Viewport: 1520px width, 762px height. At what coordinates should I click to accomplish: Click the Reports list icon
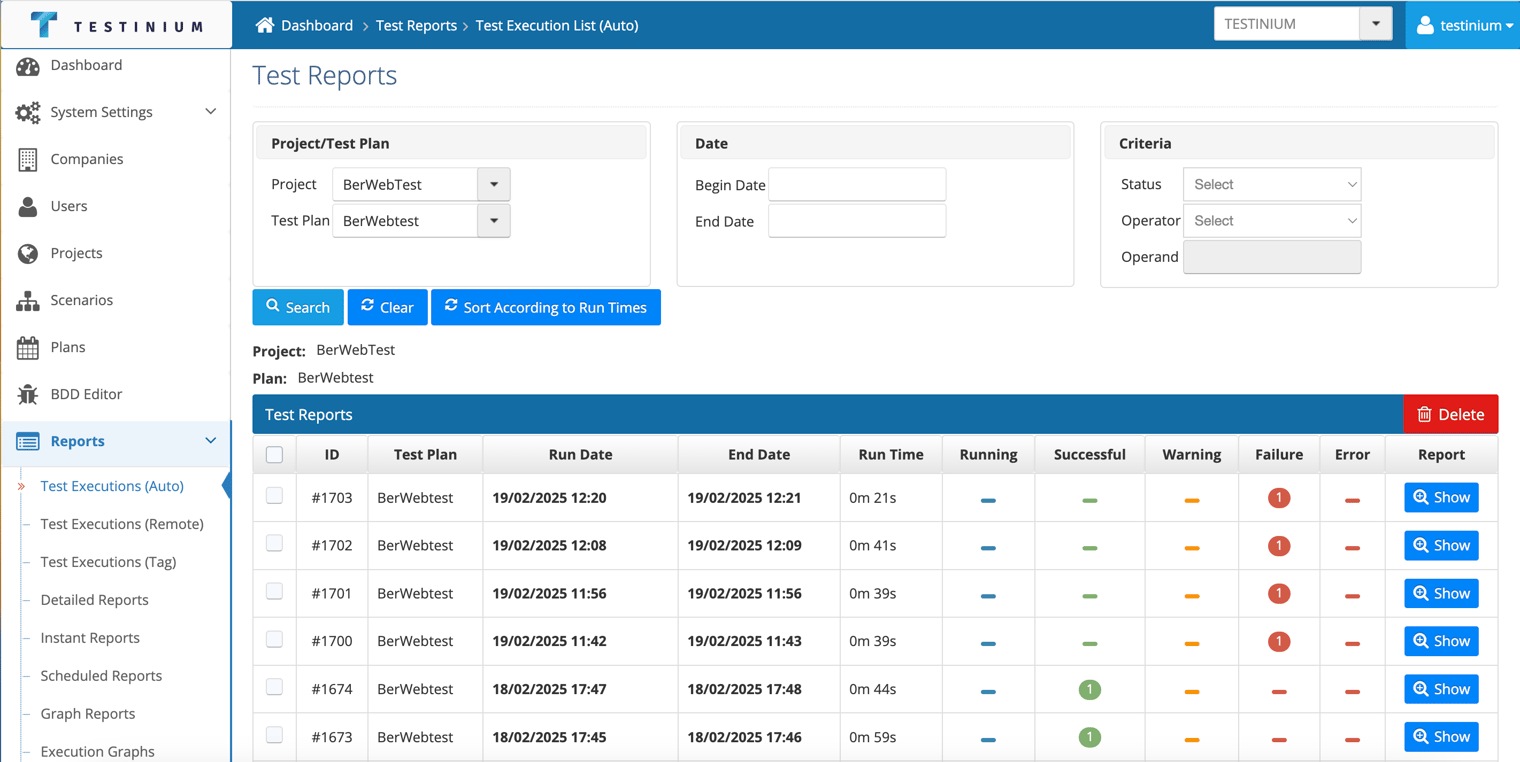click(x=28, y=441)
